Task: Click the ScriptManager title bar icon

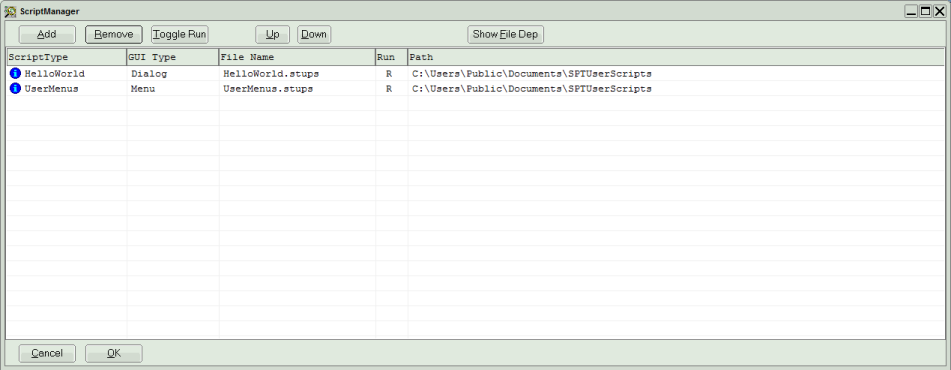Action: tap(10, 11)
